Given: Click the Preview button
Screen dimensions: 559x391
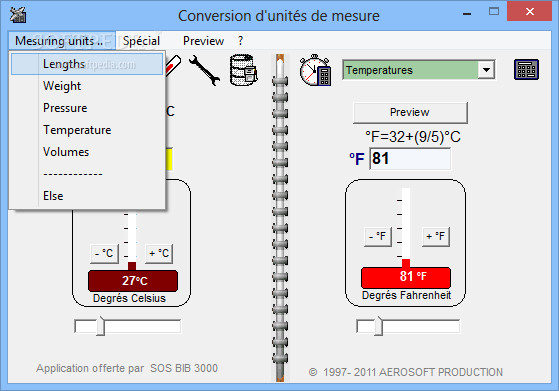Looking at the screenshot, I should click(410, 113).
